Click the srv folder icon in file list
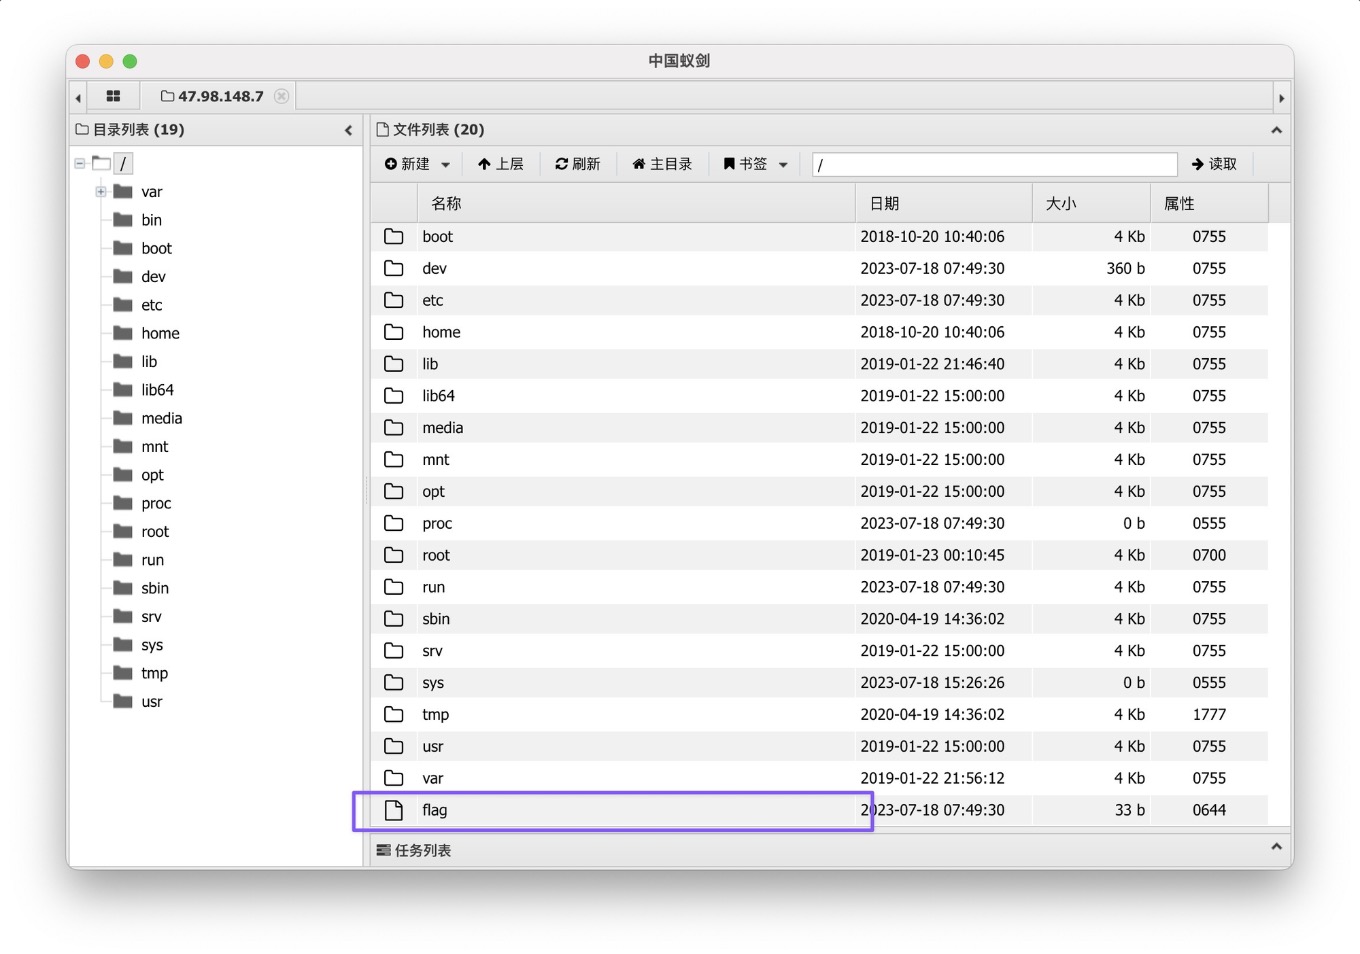 [394, 651]
